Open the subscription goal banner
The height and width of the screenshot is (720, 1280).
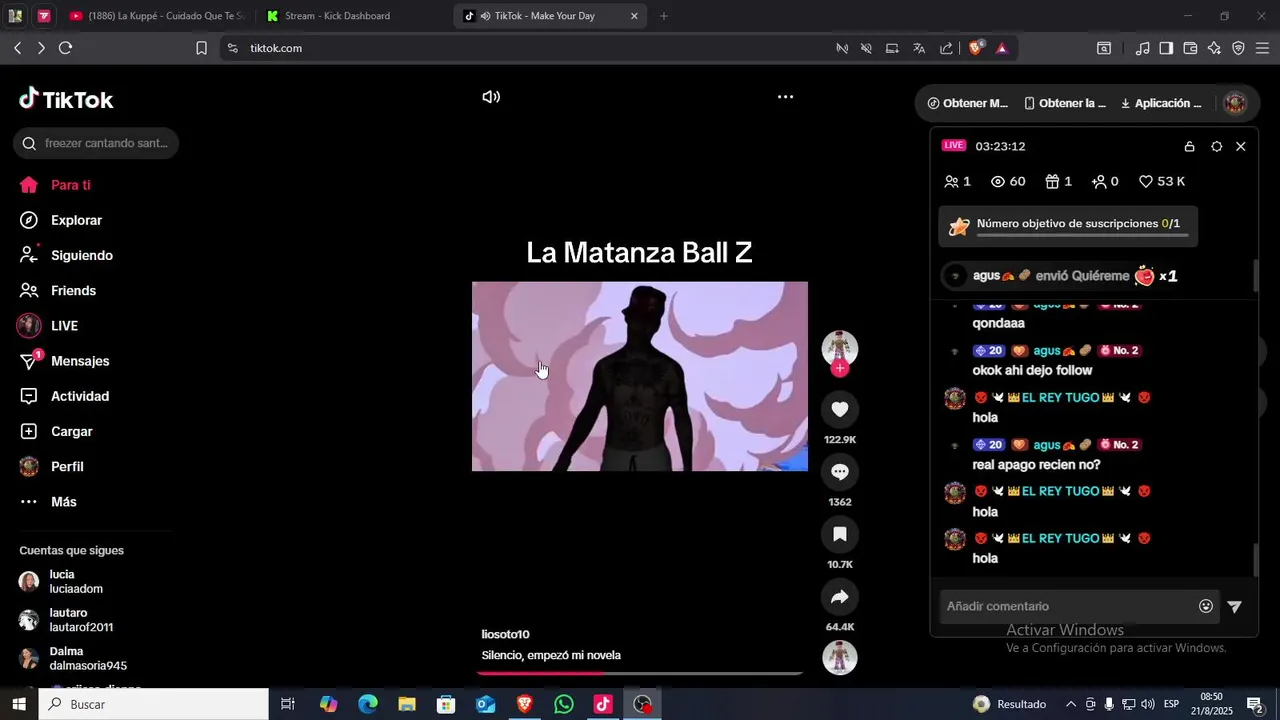coord(1068,226)
